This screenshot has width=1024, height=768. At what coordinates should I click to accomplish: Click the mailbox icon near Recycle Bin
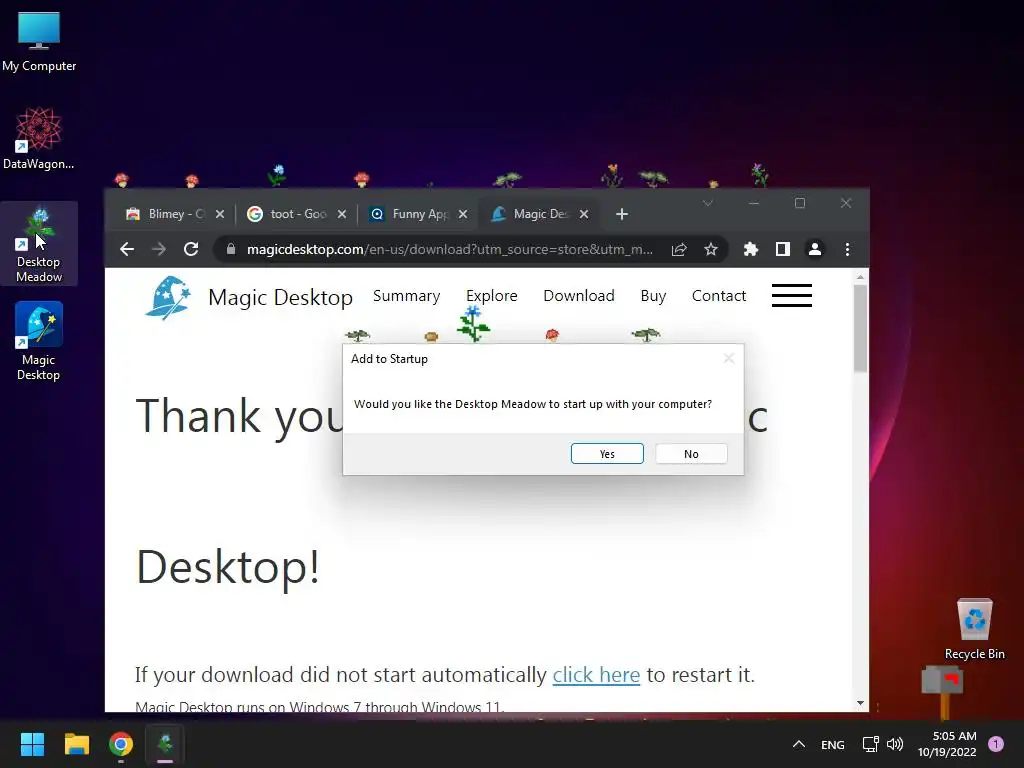tap(942, 691)
